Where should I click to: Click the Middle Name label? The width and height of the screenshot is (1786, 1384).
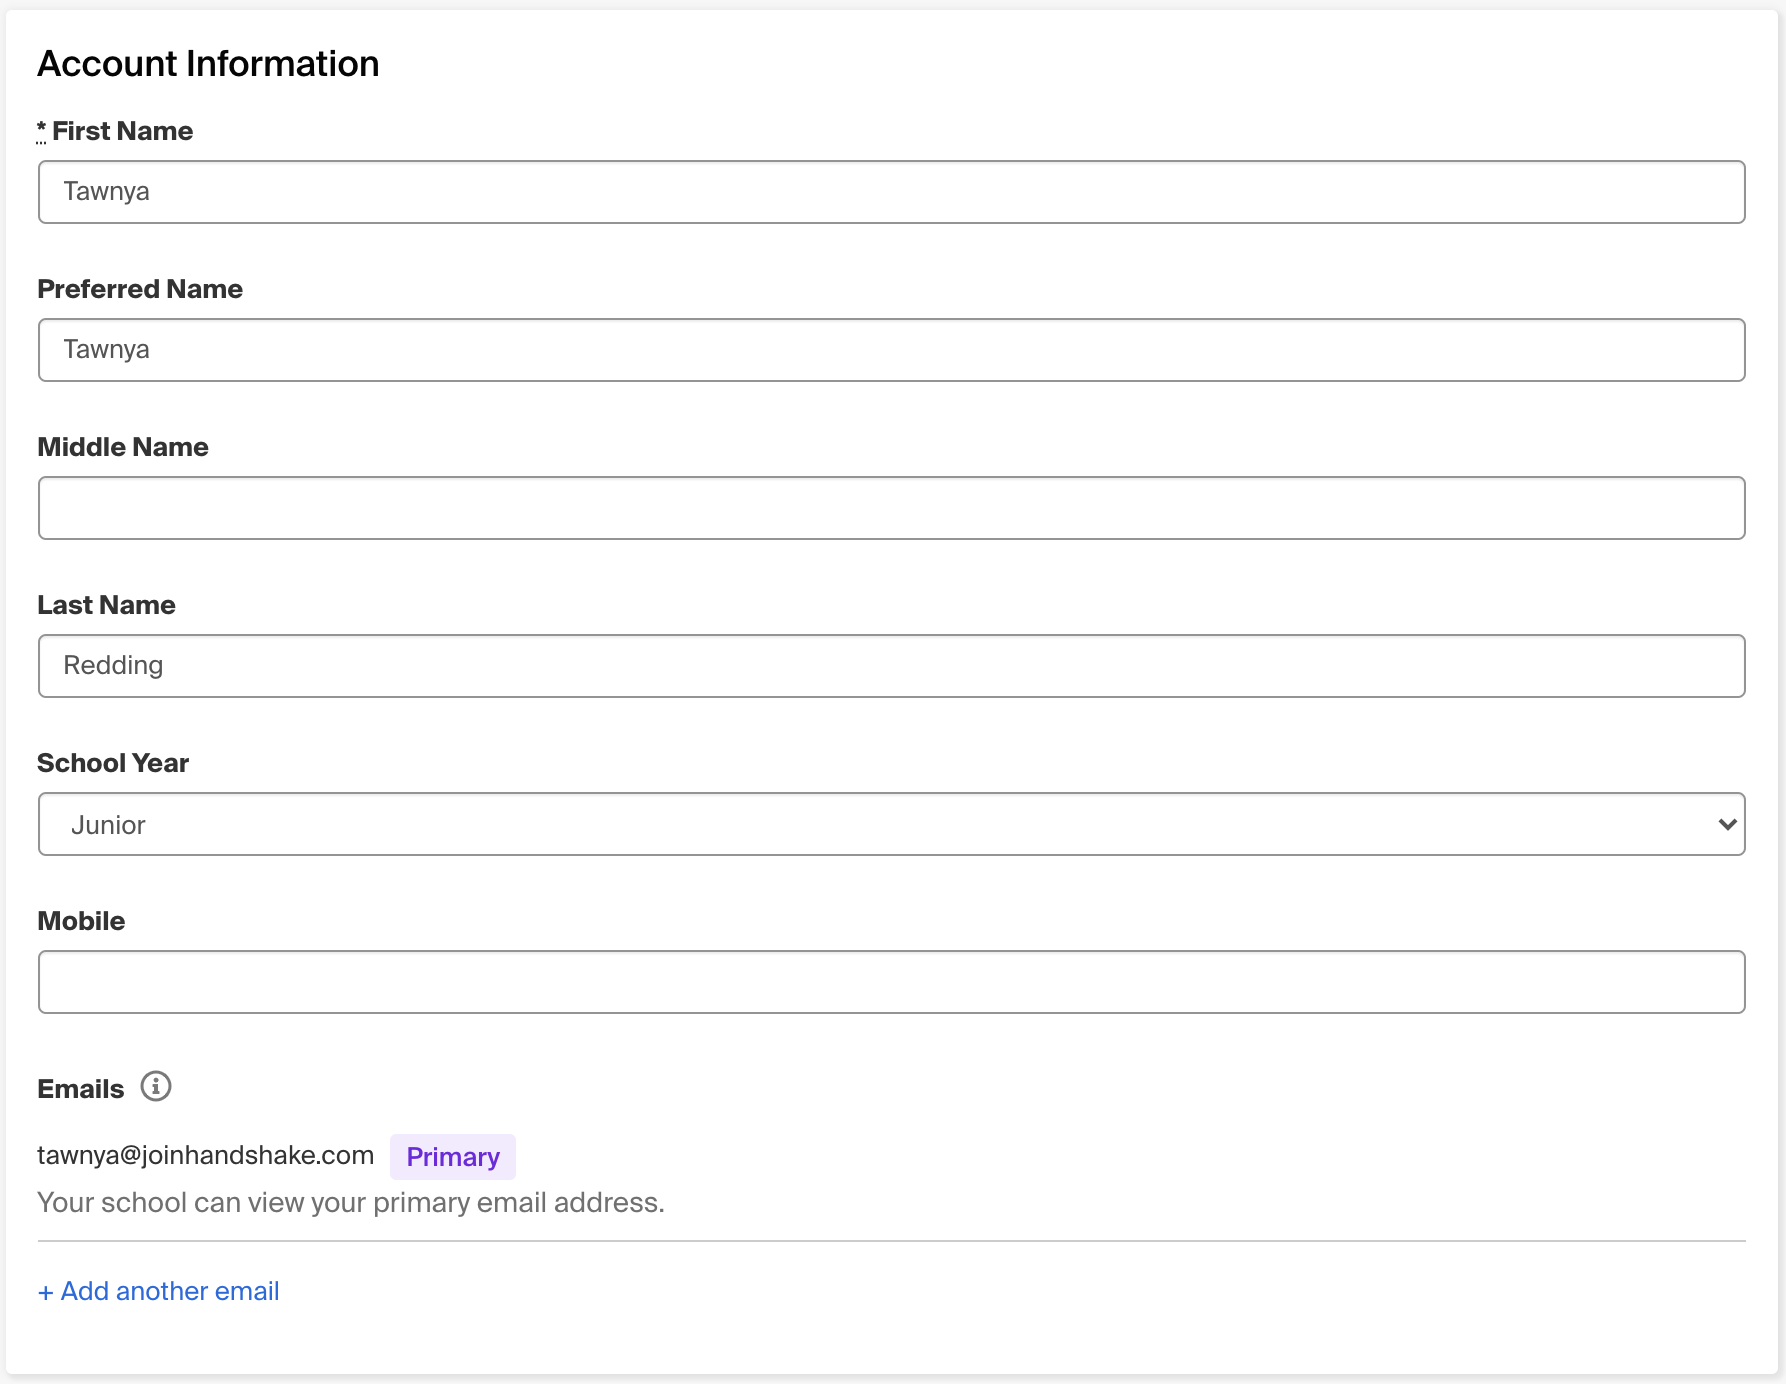(123, 447)
